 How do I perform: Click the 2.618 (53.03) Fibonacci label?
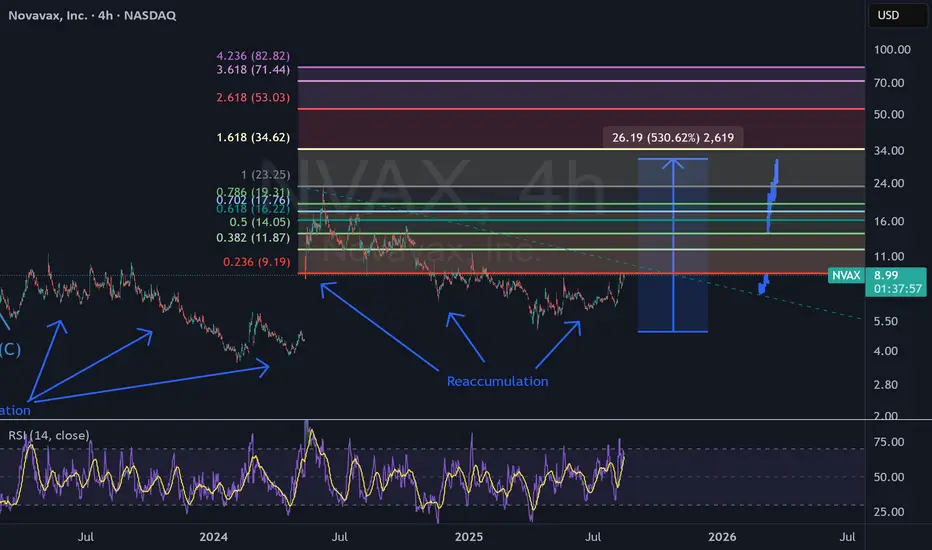coord(253,98)
